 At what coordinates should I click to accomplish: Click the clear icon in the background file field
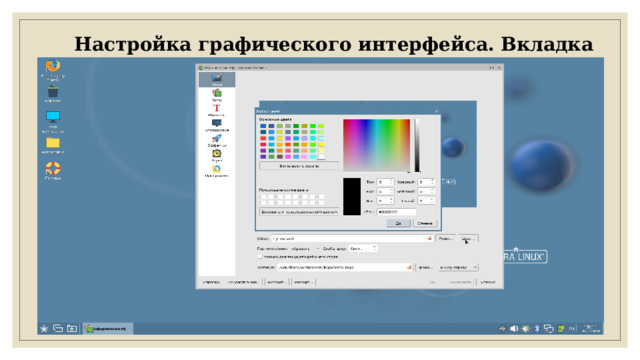click(429, 238)
